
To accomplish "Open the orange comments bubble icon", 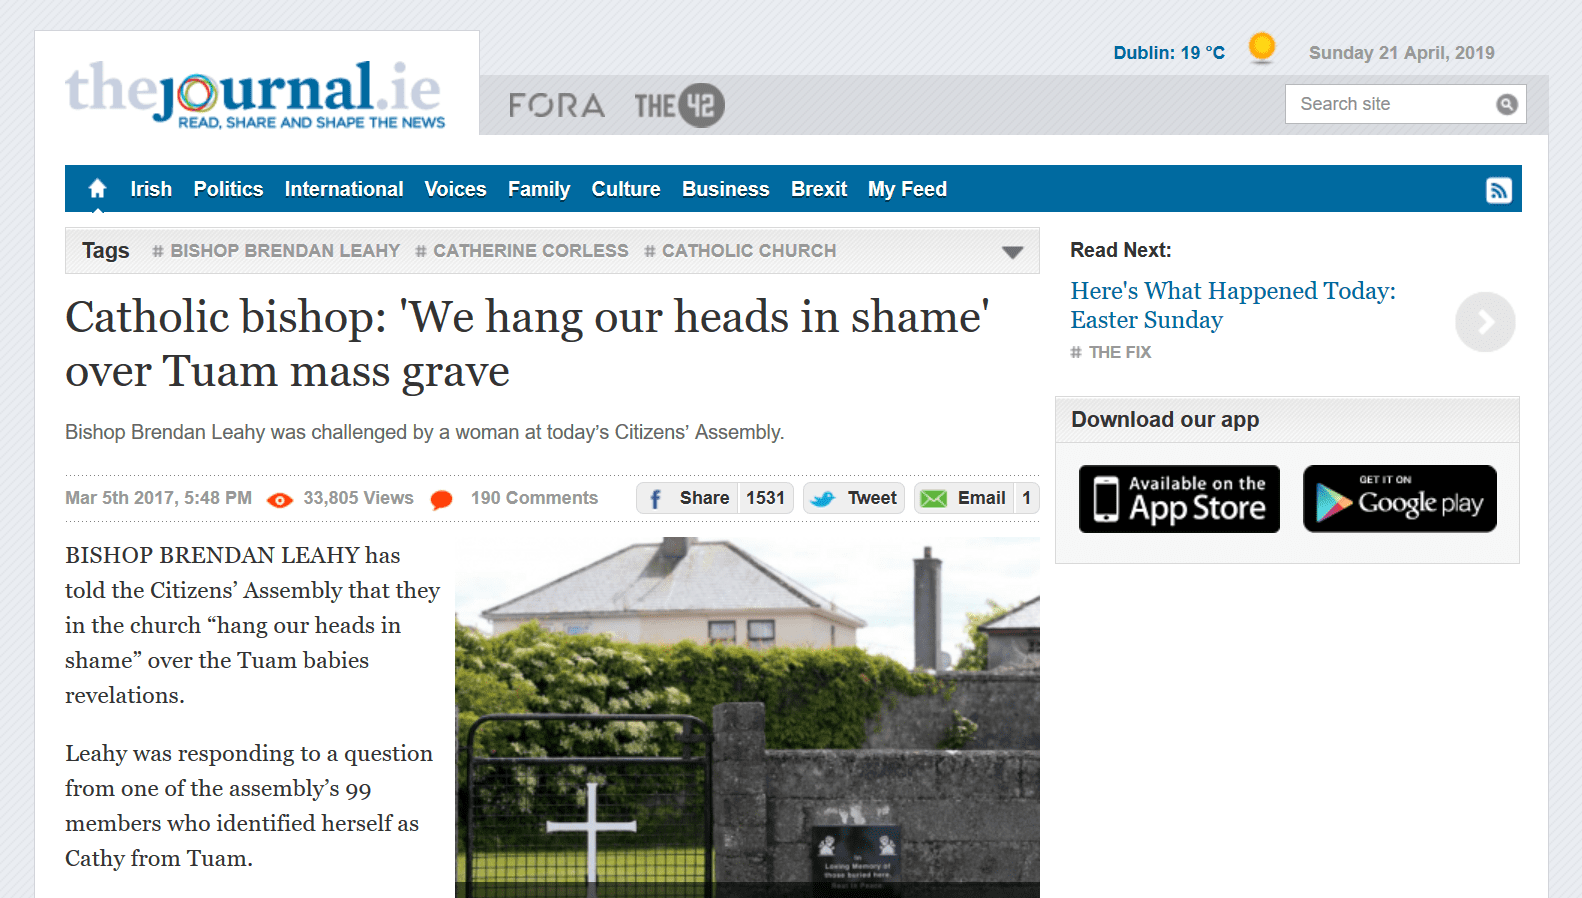I will tap(441, 499).
